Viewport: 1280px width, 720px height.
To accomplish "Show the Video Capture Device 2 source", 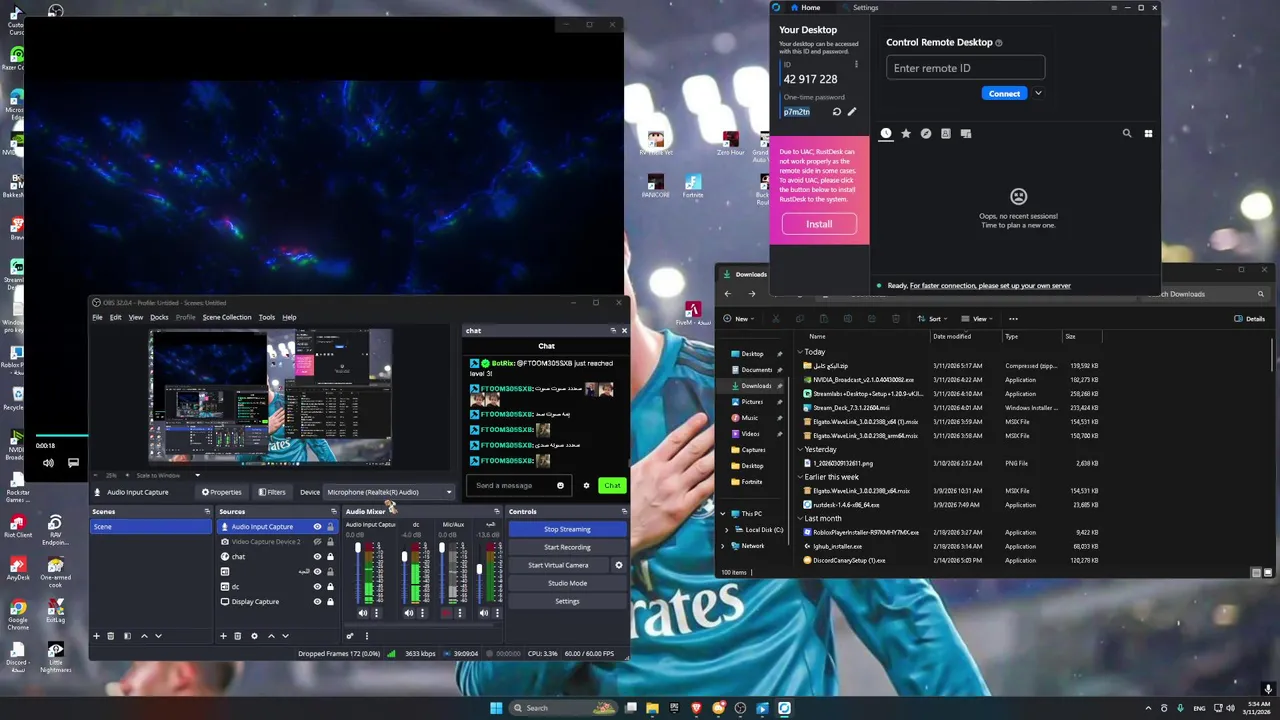I will click(317, 542).
